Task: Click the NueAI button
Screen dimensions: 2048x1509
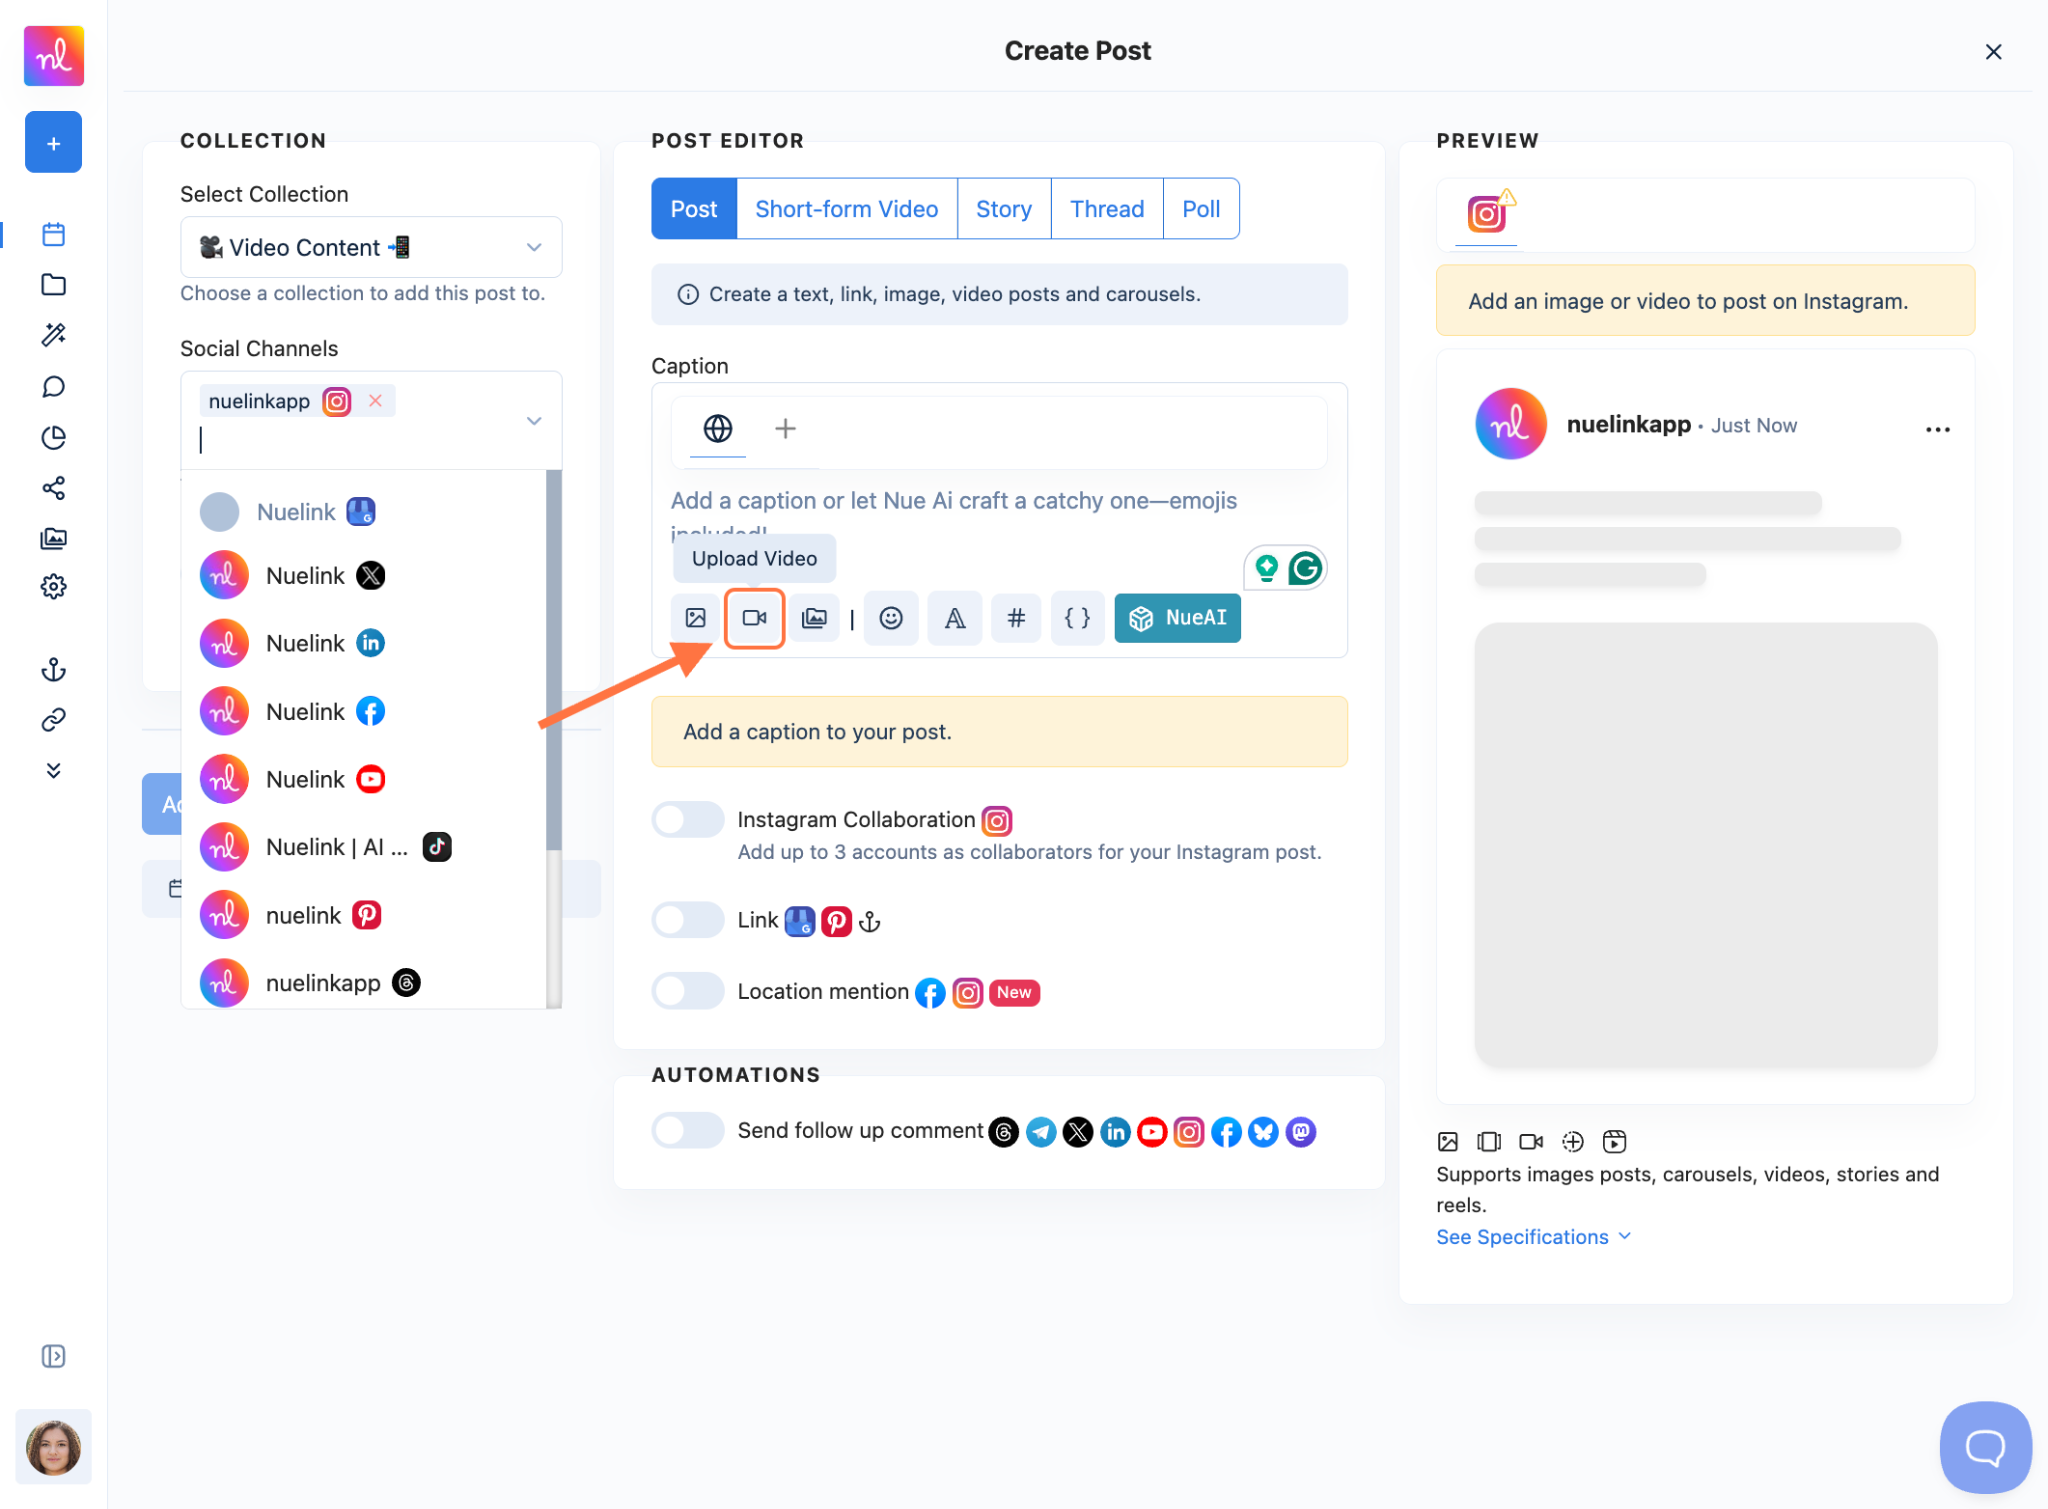Action: (x=1177, y=618)
